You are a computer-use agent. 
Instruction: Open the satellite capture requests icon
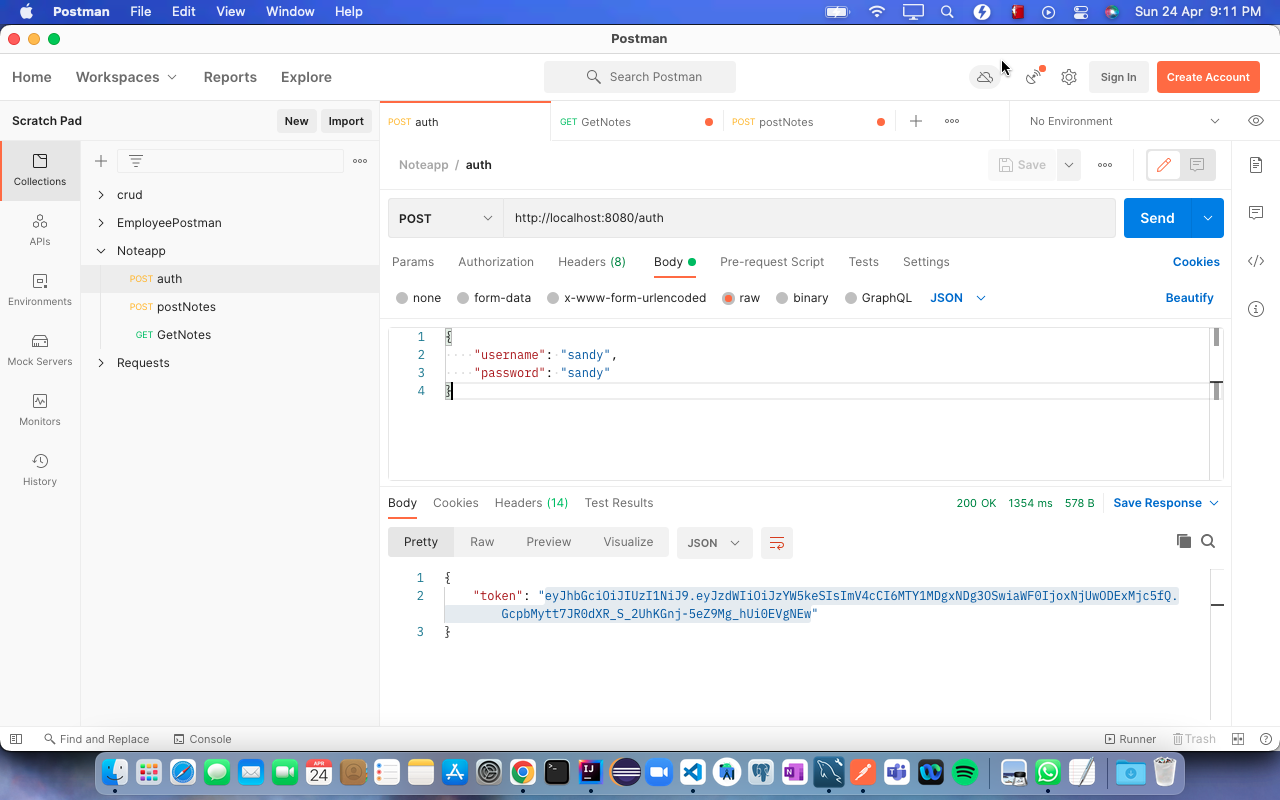(1034, 77)
